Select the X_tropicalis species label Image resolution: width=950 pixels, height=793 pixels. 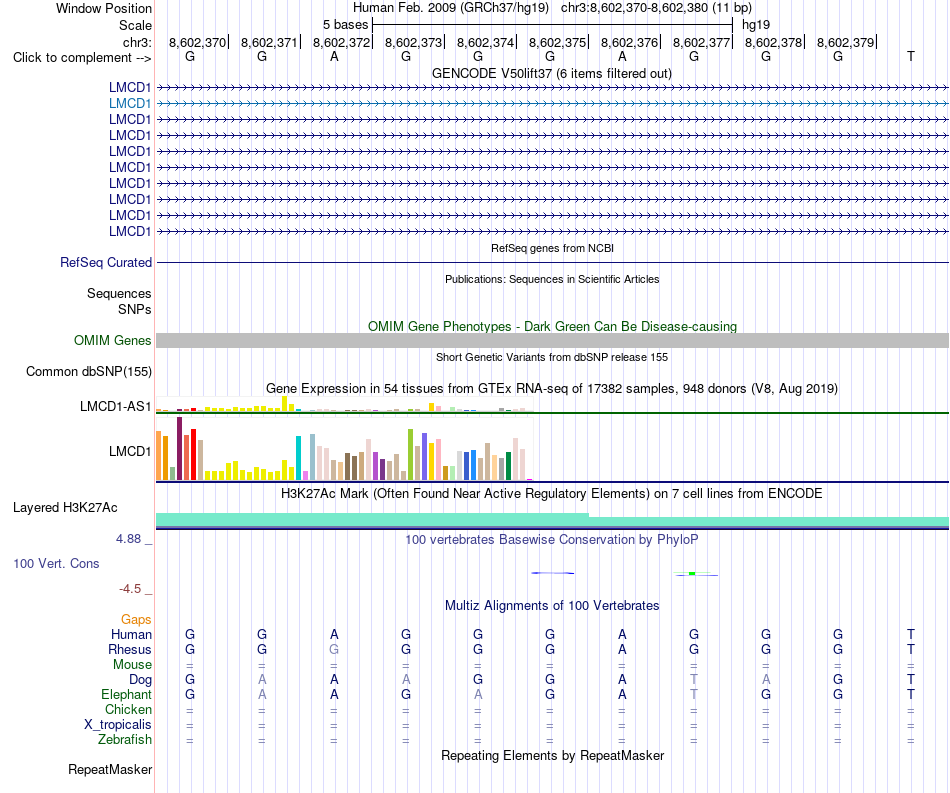[x=118, y=725]
